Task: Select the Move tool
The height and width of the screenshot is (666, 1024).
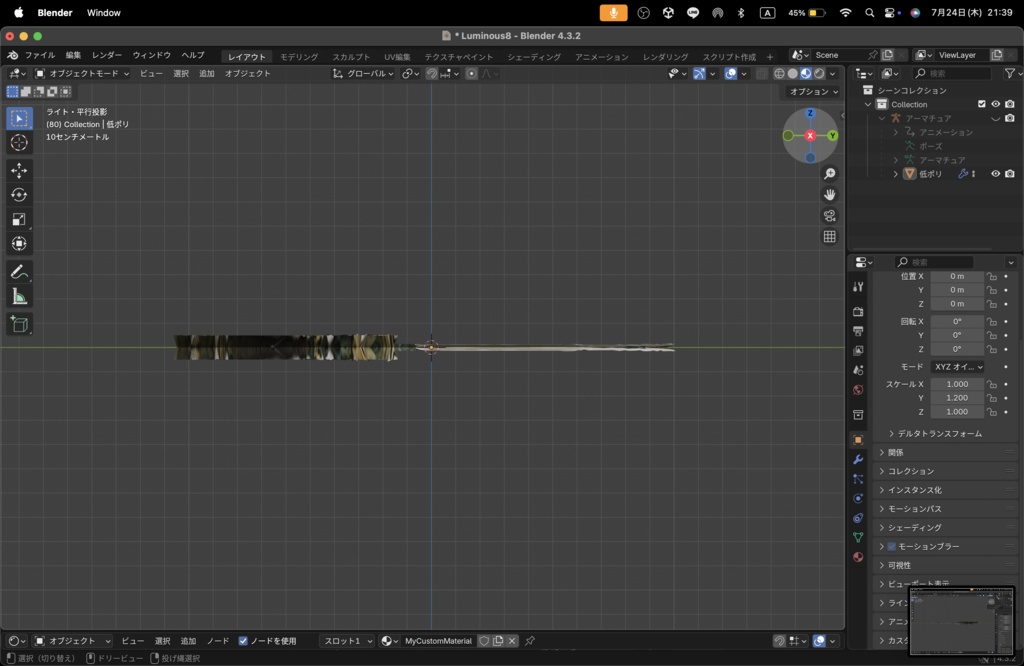Action: (19, 170)
